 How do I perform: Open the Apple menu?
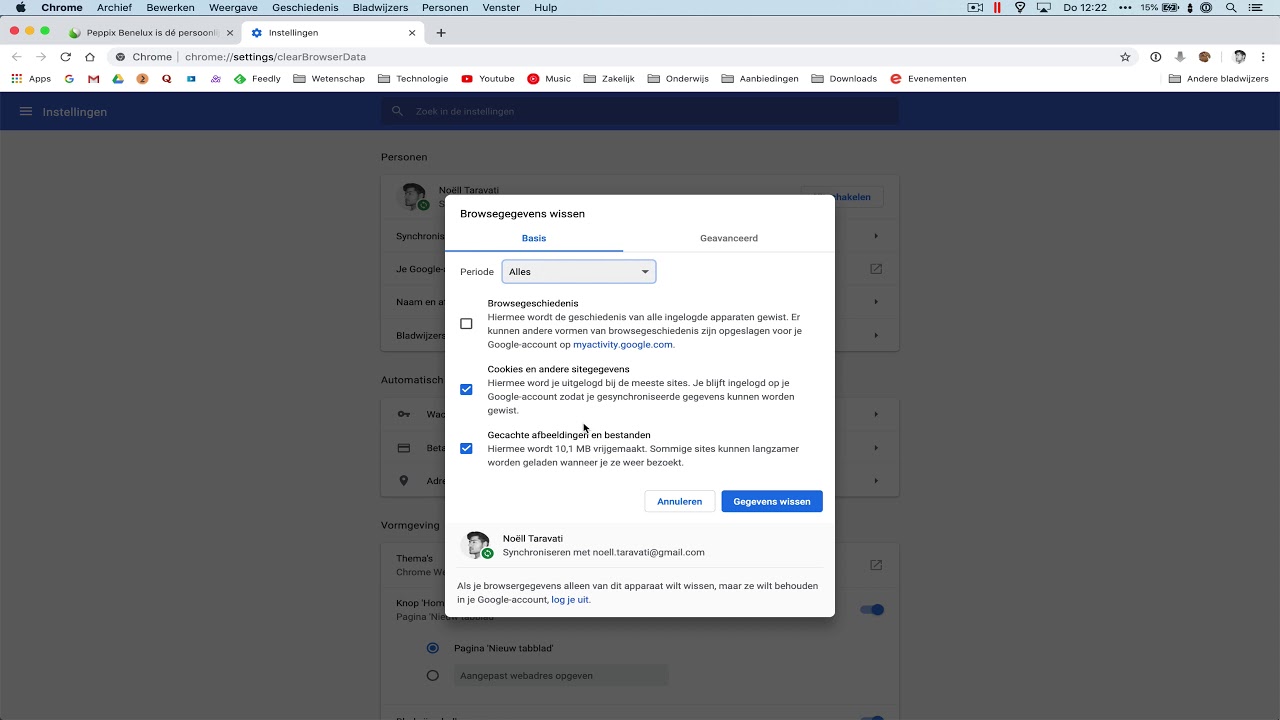click(20, 7)
